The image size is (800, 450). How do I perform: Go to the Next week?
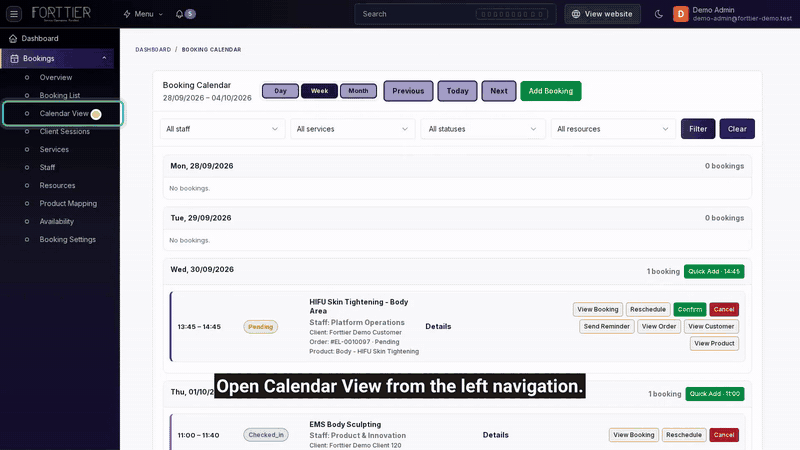point(498,91)
